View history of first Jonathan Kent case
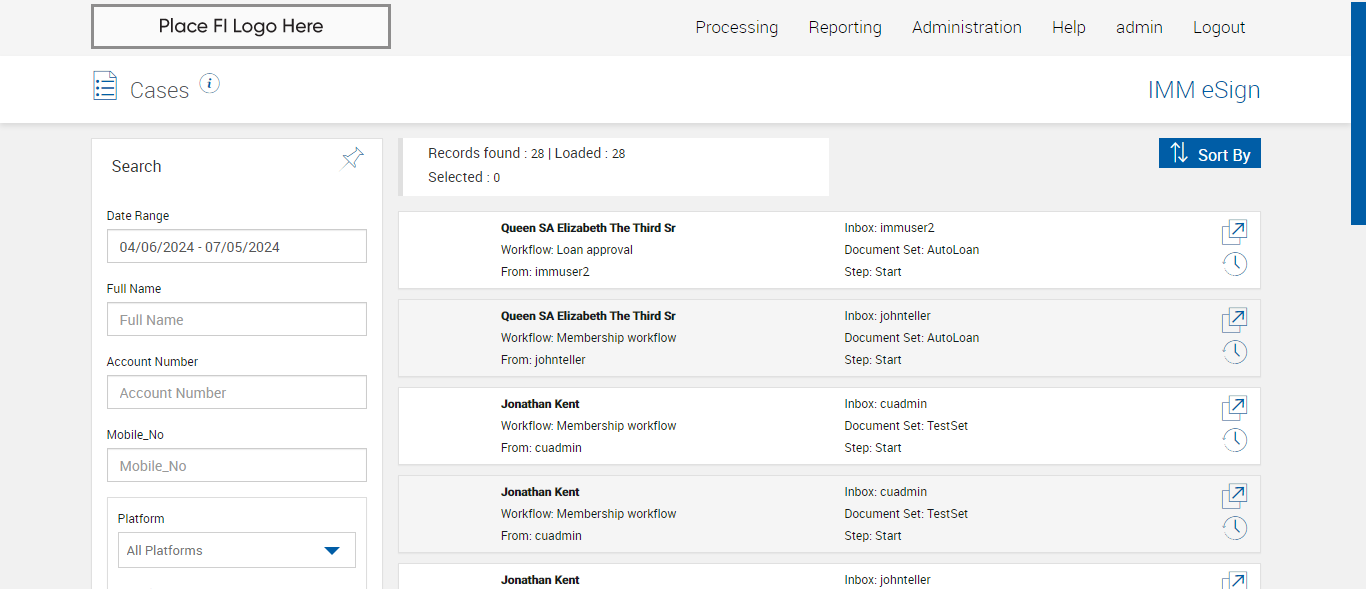This screenshot has width=1366, height=589. point(1235,440)
